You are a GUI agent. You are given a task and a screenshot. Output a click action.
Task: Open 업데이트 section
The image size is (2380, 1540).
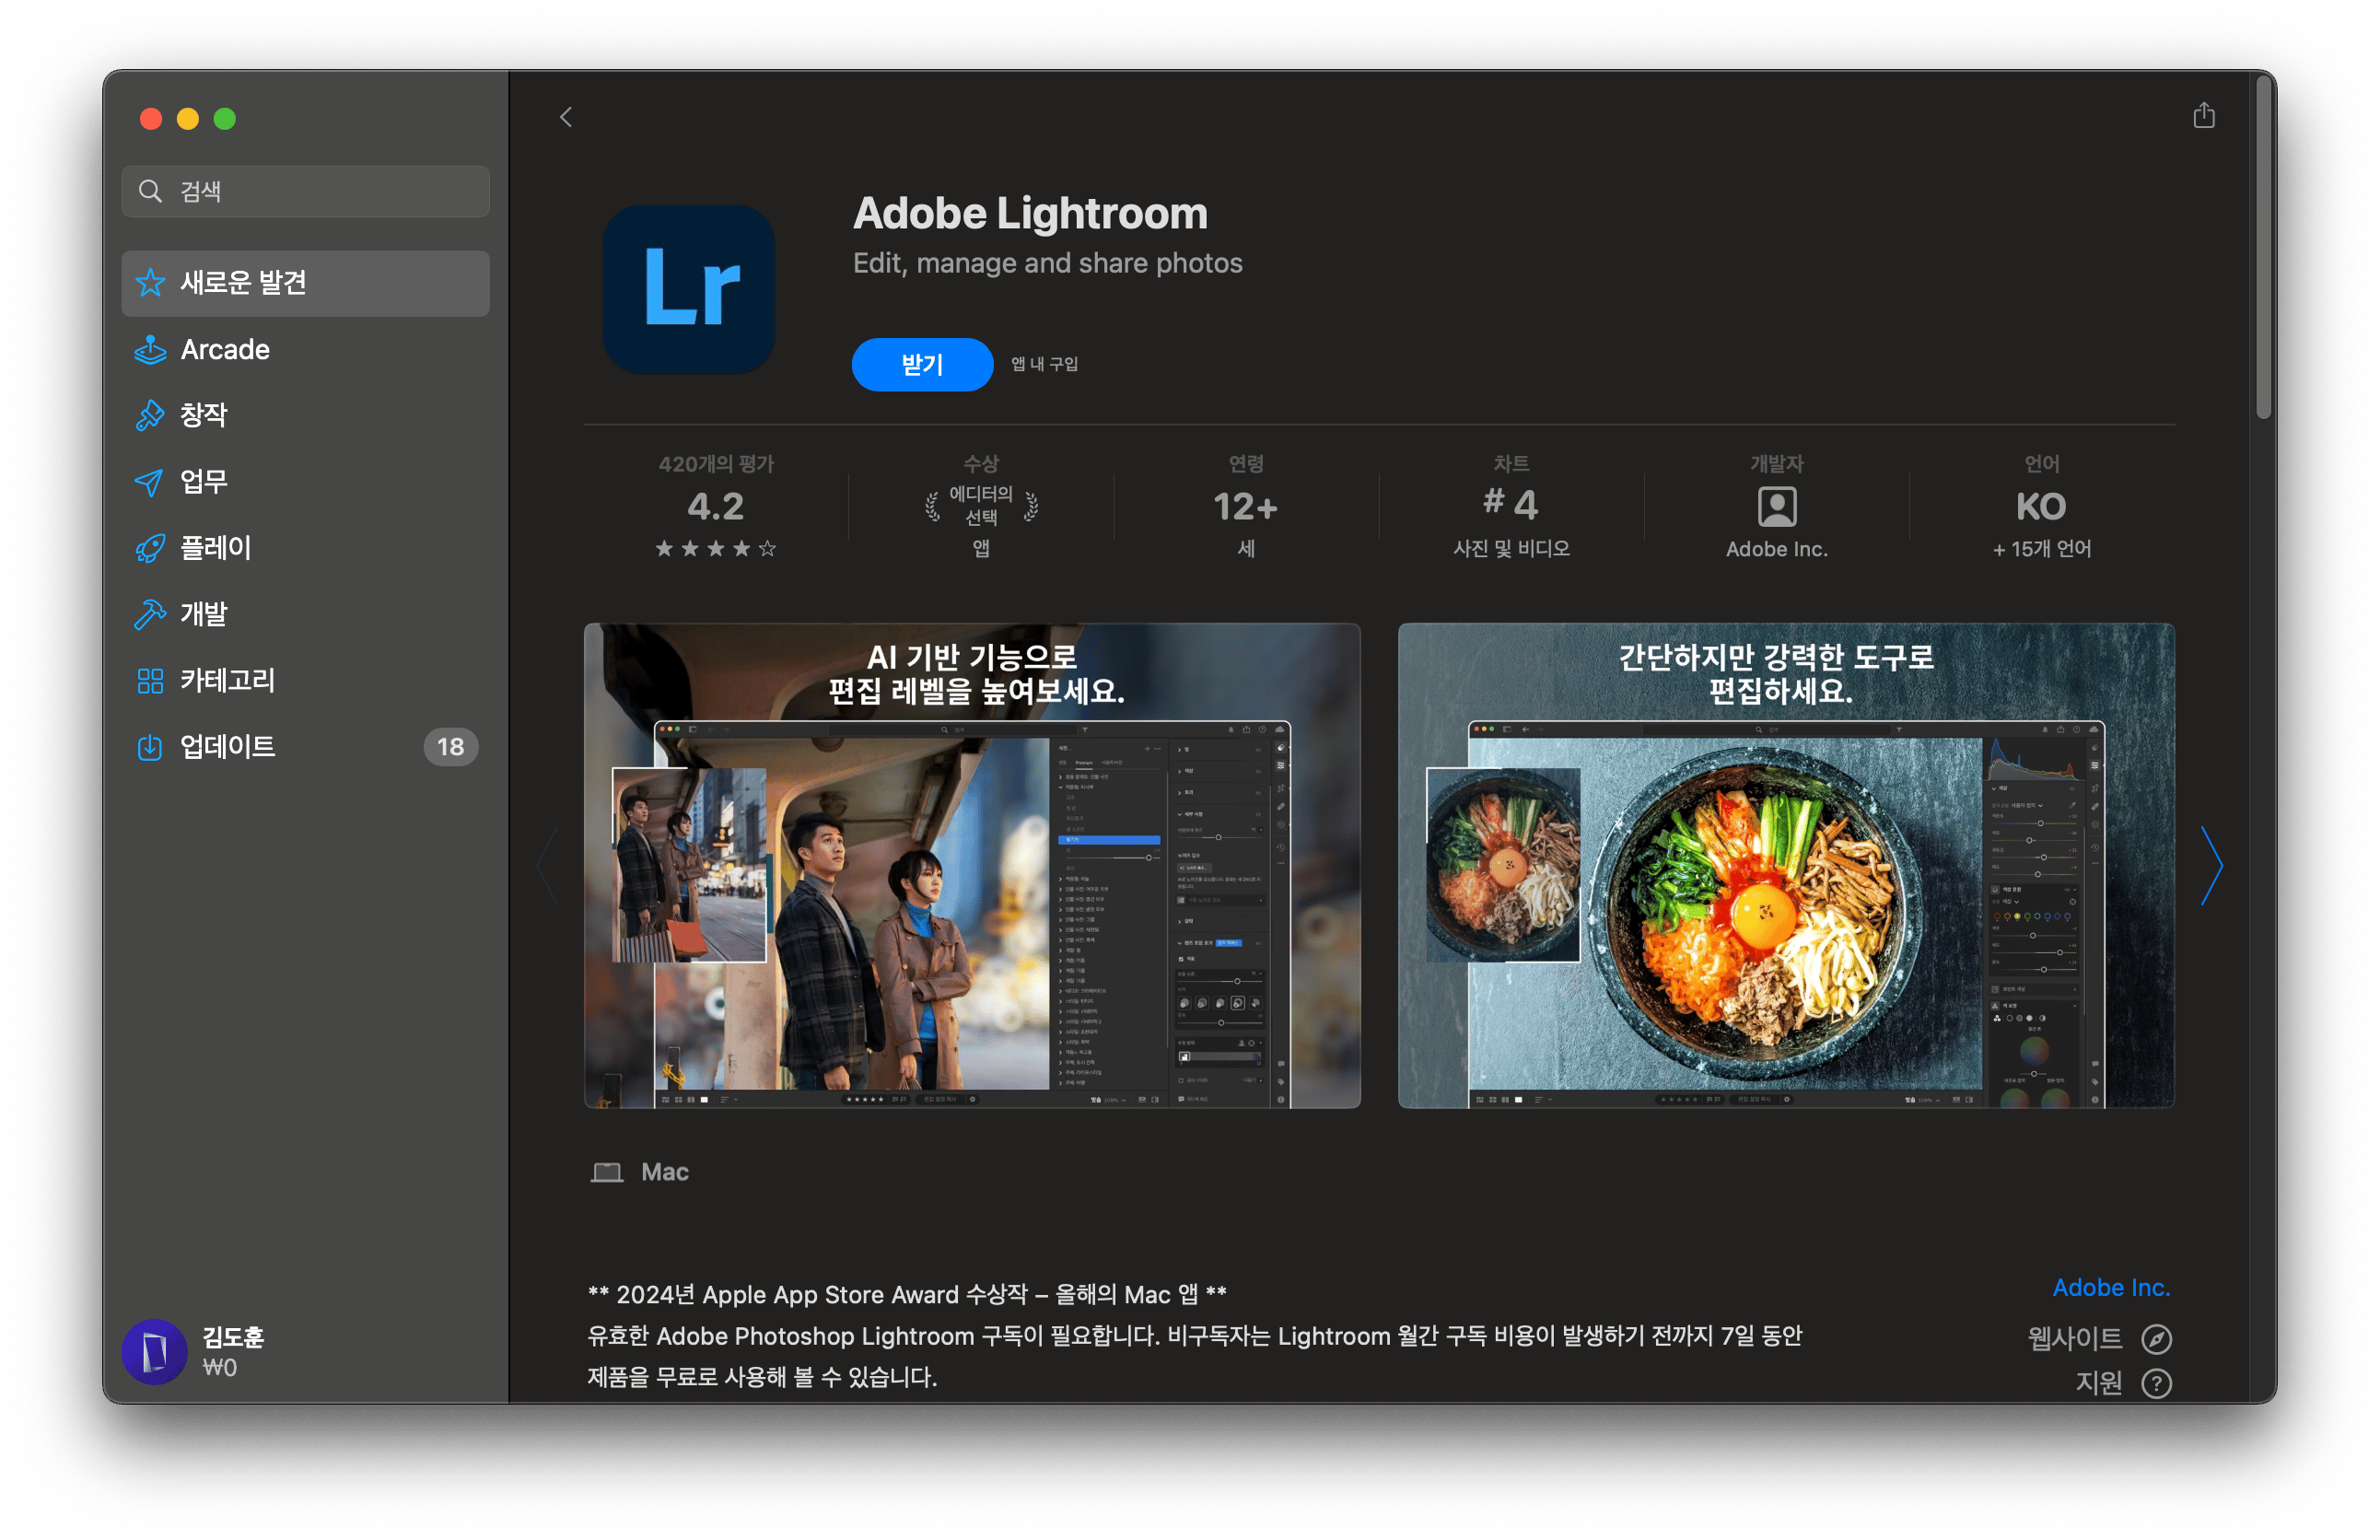(305, 747)
